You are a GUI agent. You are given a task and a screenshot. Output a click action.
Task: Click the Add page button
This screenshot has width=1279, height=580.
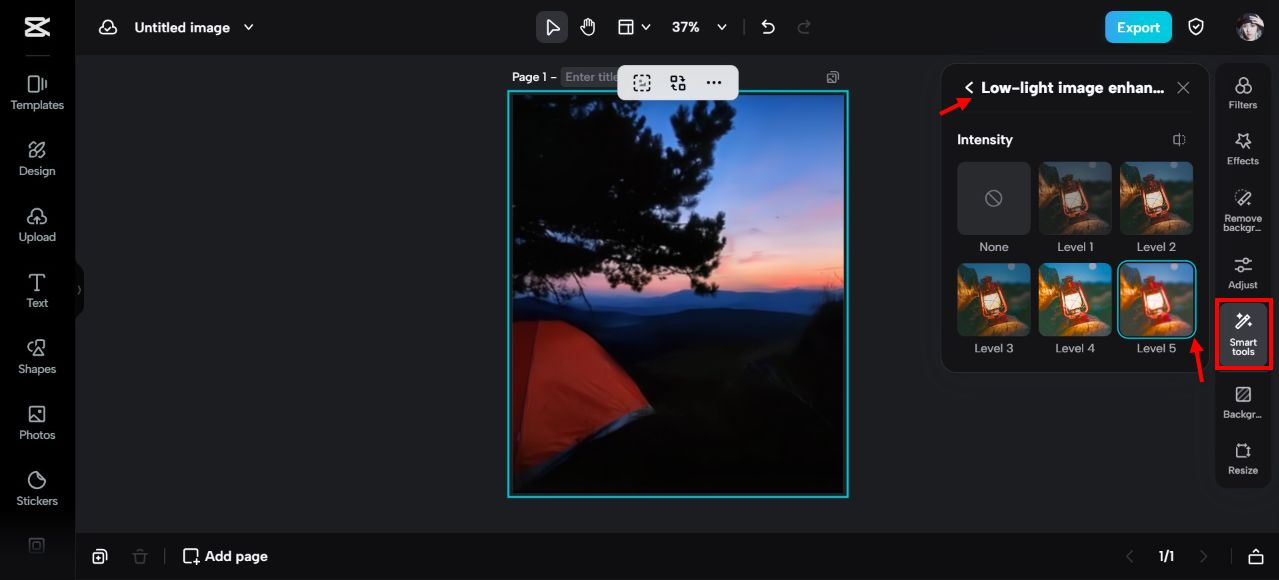click(225, 556)
